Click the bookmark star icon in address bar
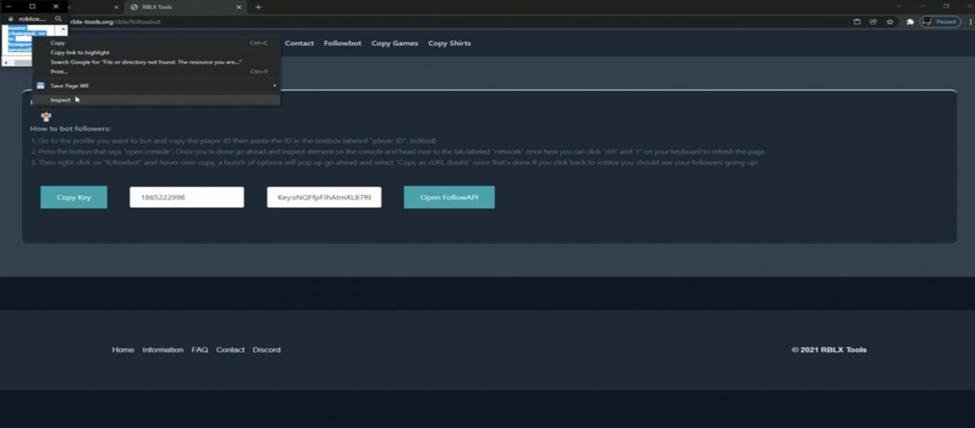 click(890, 21)
